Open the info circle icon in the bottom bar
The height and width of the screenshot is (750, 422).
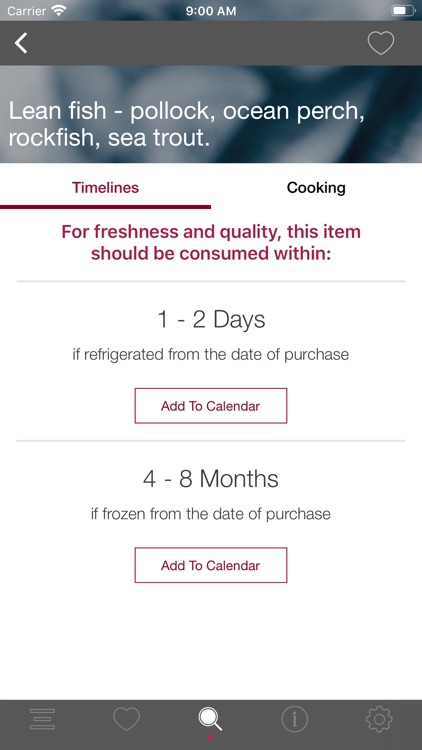(295, 719)
